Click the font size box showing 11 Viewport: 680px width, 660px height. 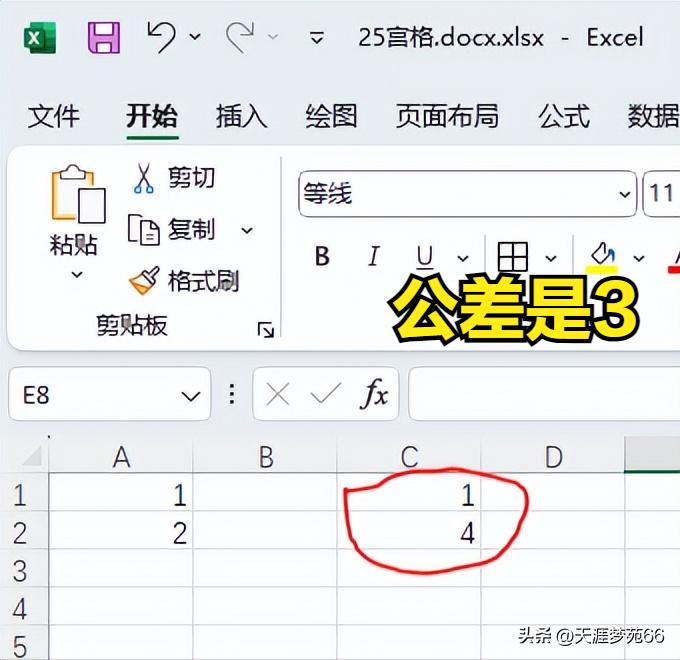[x=661, y=193]
